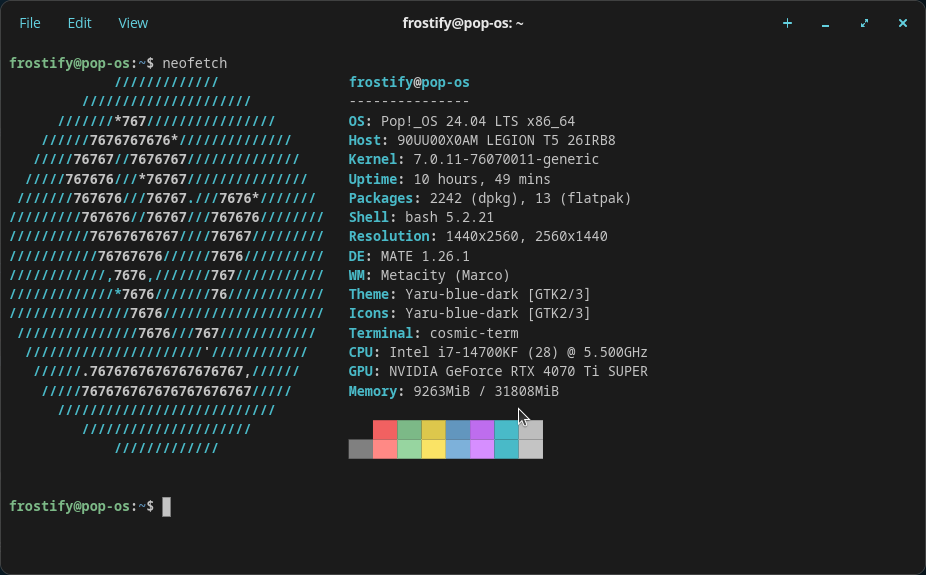Screen dimensions: 926x575
Task: Click the Packages 2242 (dpkg) line
Action: coord(490,198)
